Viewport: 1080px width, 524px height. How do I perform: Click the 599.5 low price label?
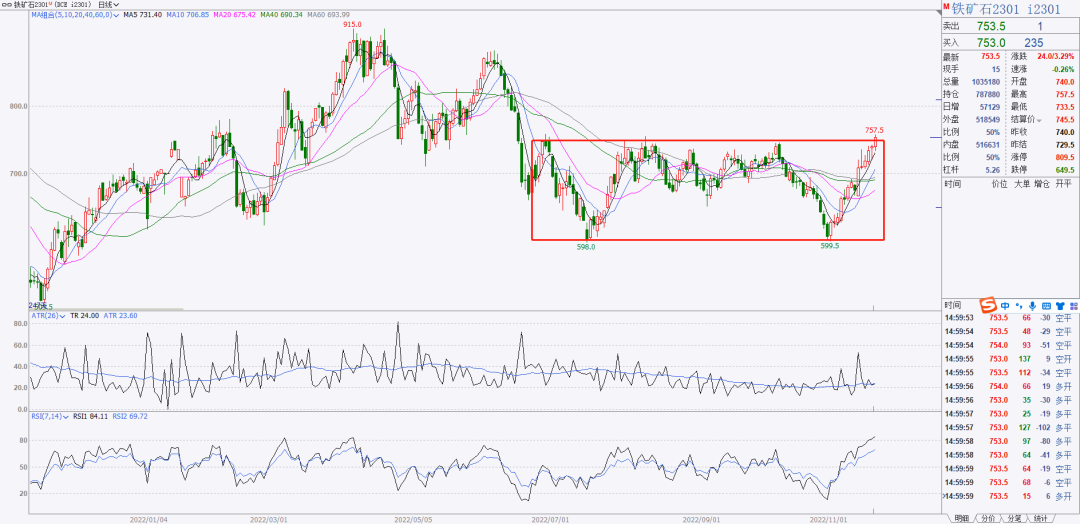tap(830, 245)
